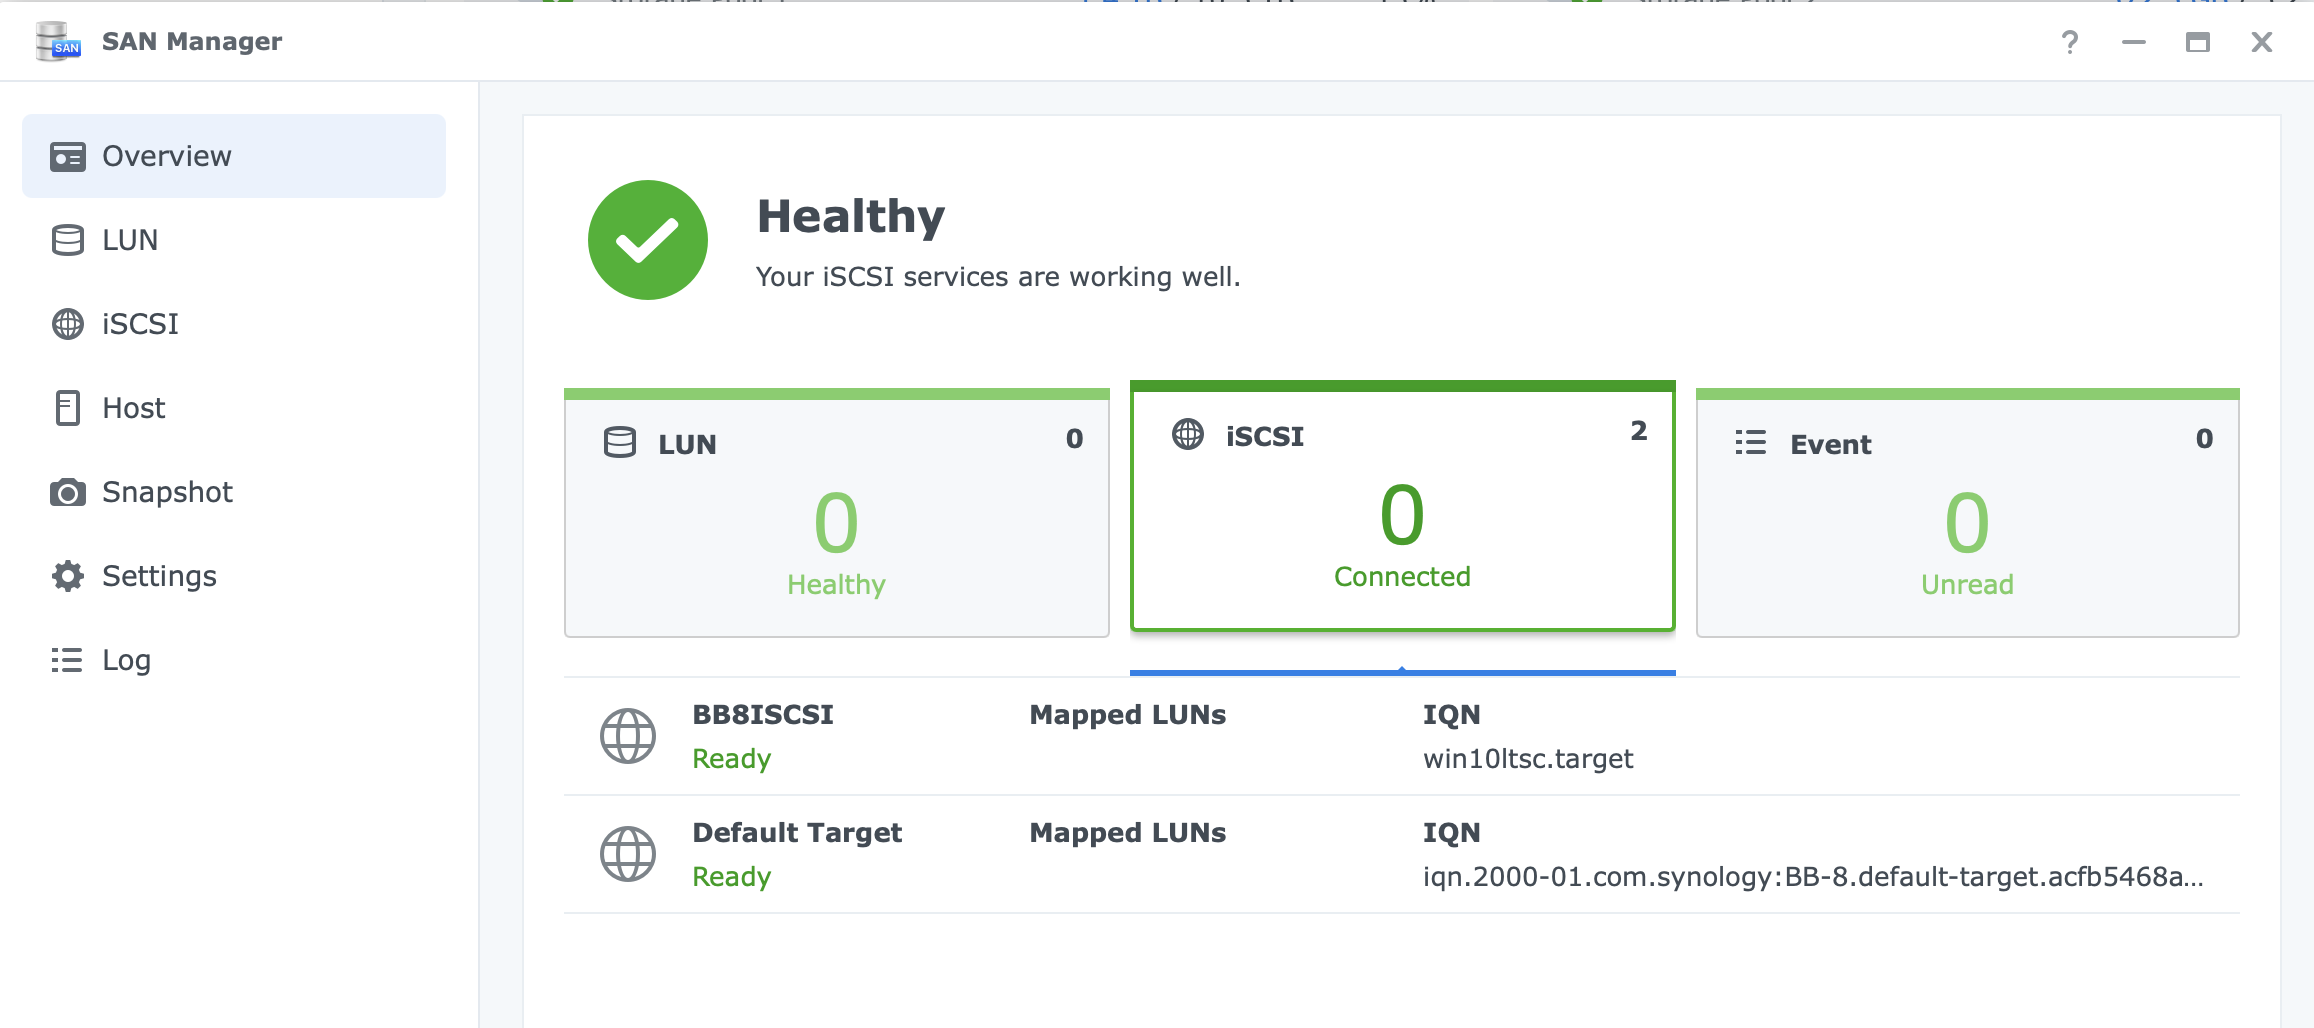The image size is (2314, 1028).
Task: Click the large 0 Healthy count
Action: click(x=836, y=523)
